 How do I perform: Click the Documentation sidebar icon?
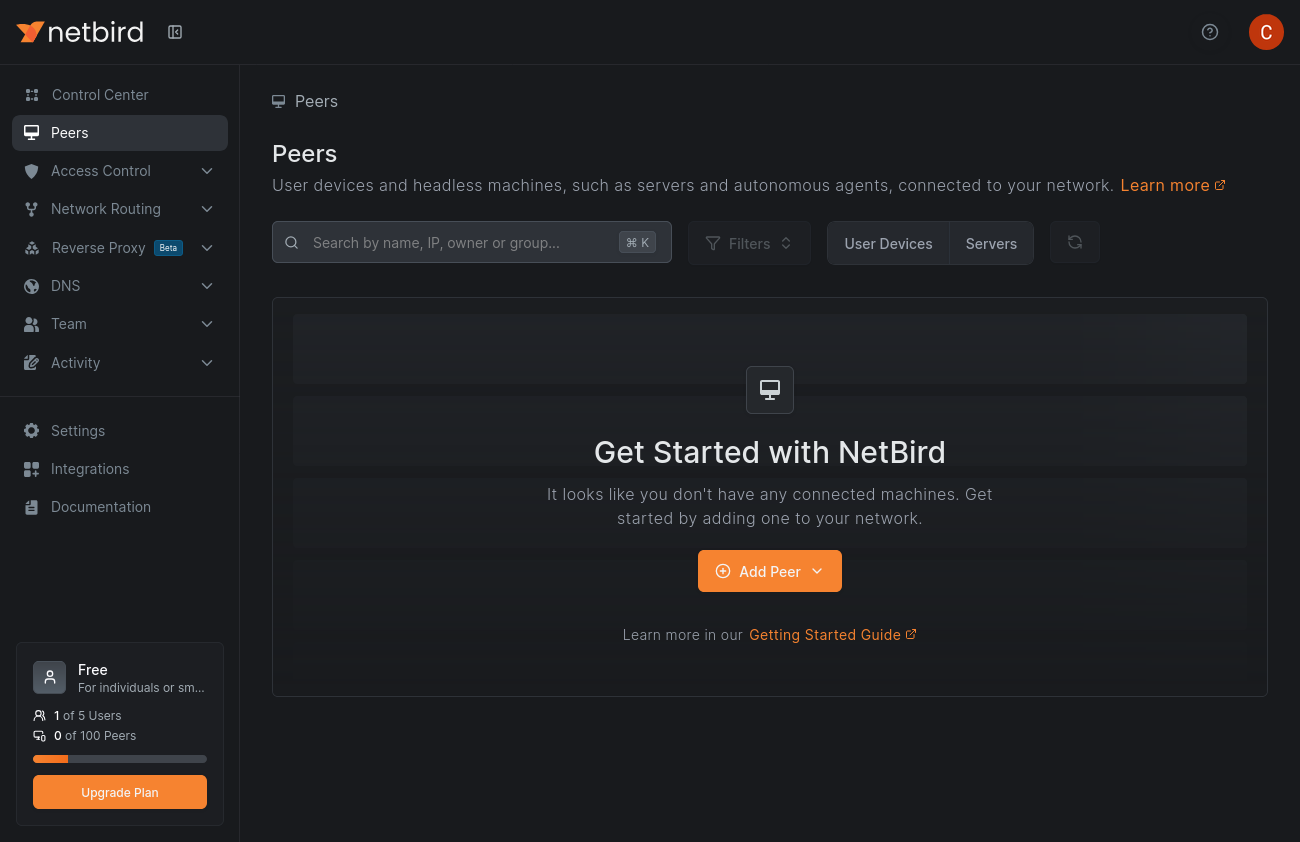(x=31, y=507)
